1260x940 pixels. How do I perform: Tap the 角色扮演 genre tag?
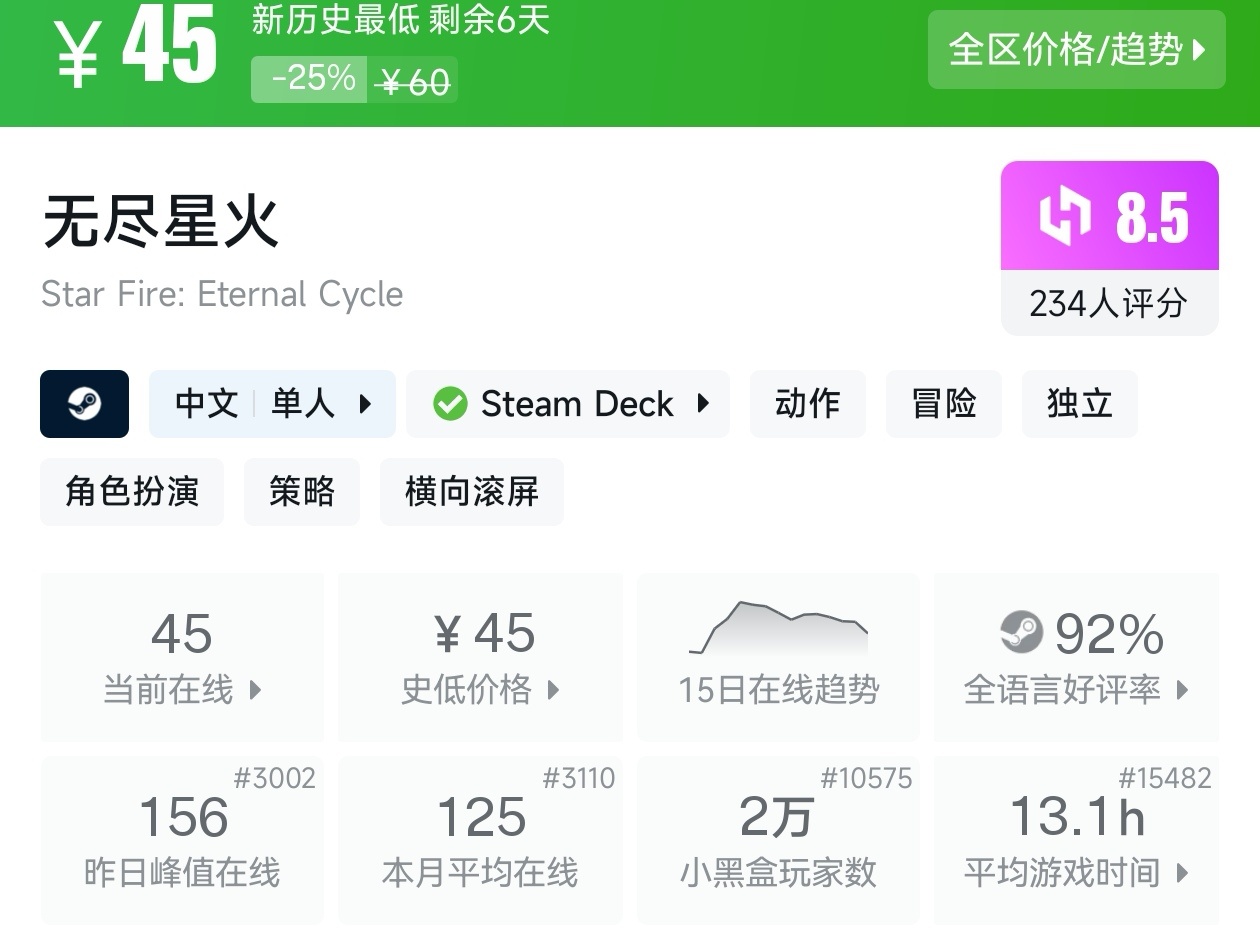132,492
